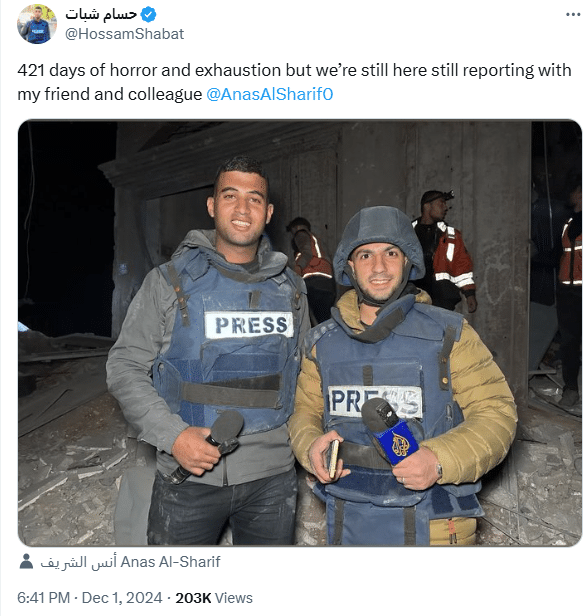Click the phone in the right man's hand
This screenshot has height=616, width=587.
(x=334, y=458)
